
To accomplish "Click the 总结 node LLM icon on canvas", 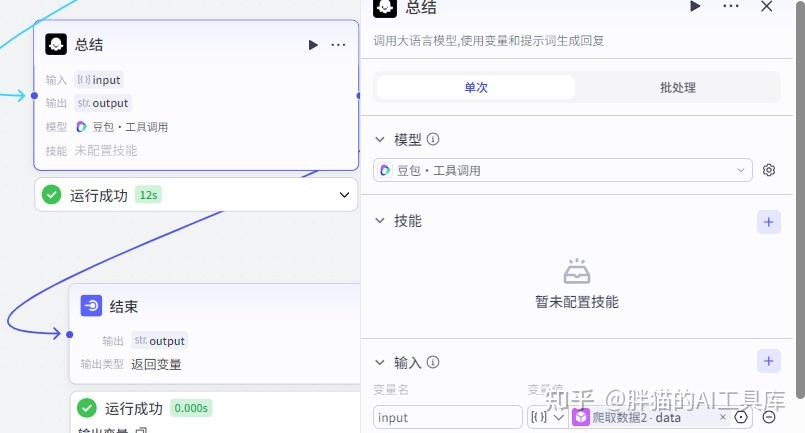I will [x=56, y=44].
